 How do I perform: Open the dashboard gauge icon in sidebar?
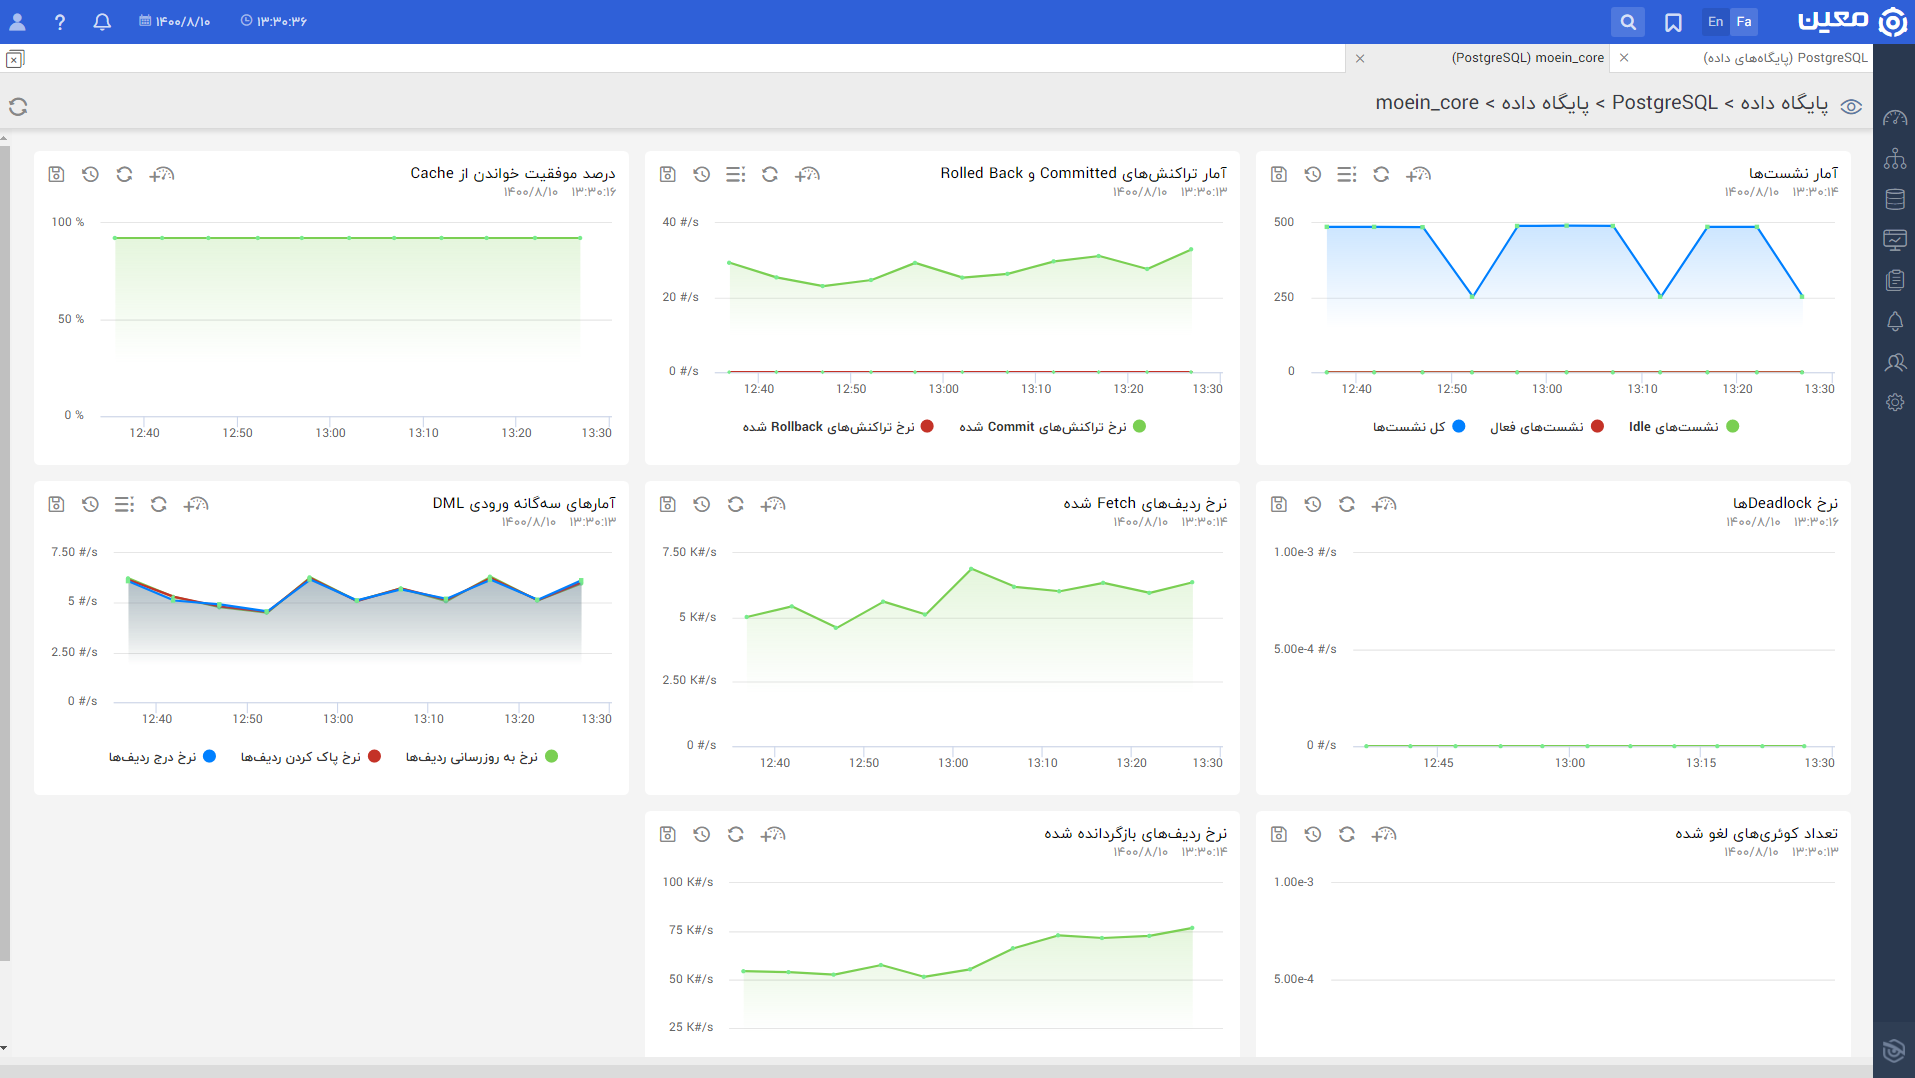coord(1895,118)
